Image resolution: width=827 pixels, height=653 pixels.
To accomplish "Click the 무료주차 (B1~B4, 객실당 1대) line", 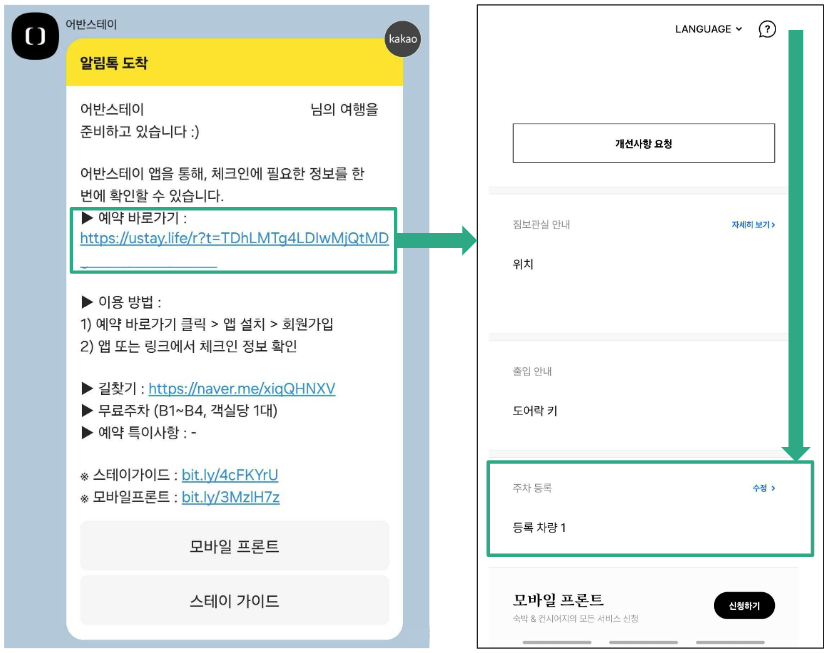I will pyautogui.click(x=179, y=410).
